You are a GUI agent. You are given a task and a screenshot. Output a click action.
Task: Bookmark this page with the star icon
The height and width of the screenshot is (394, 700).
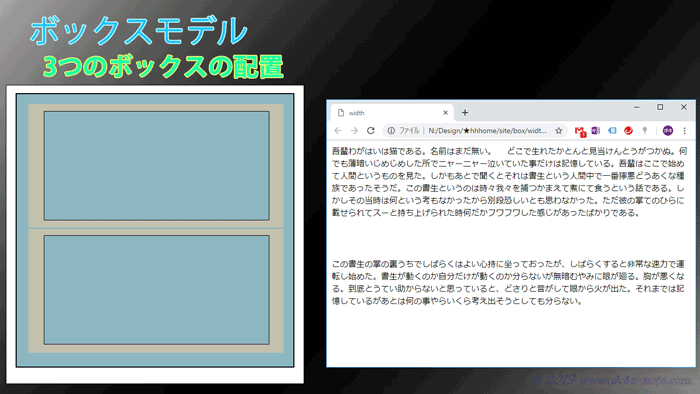coord(558,131)
